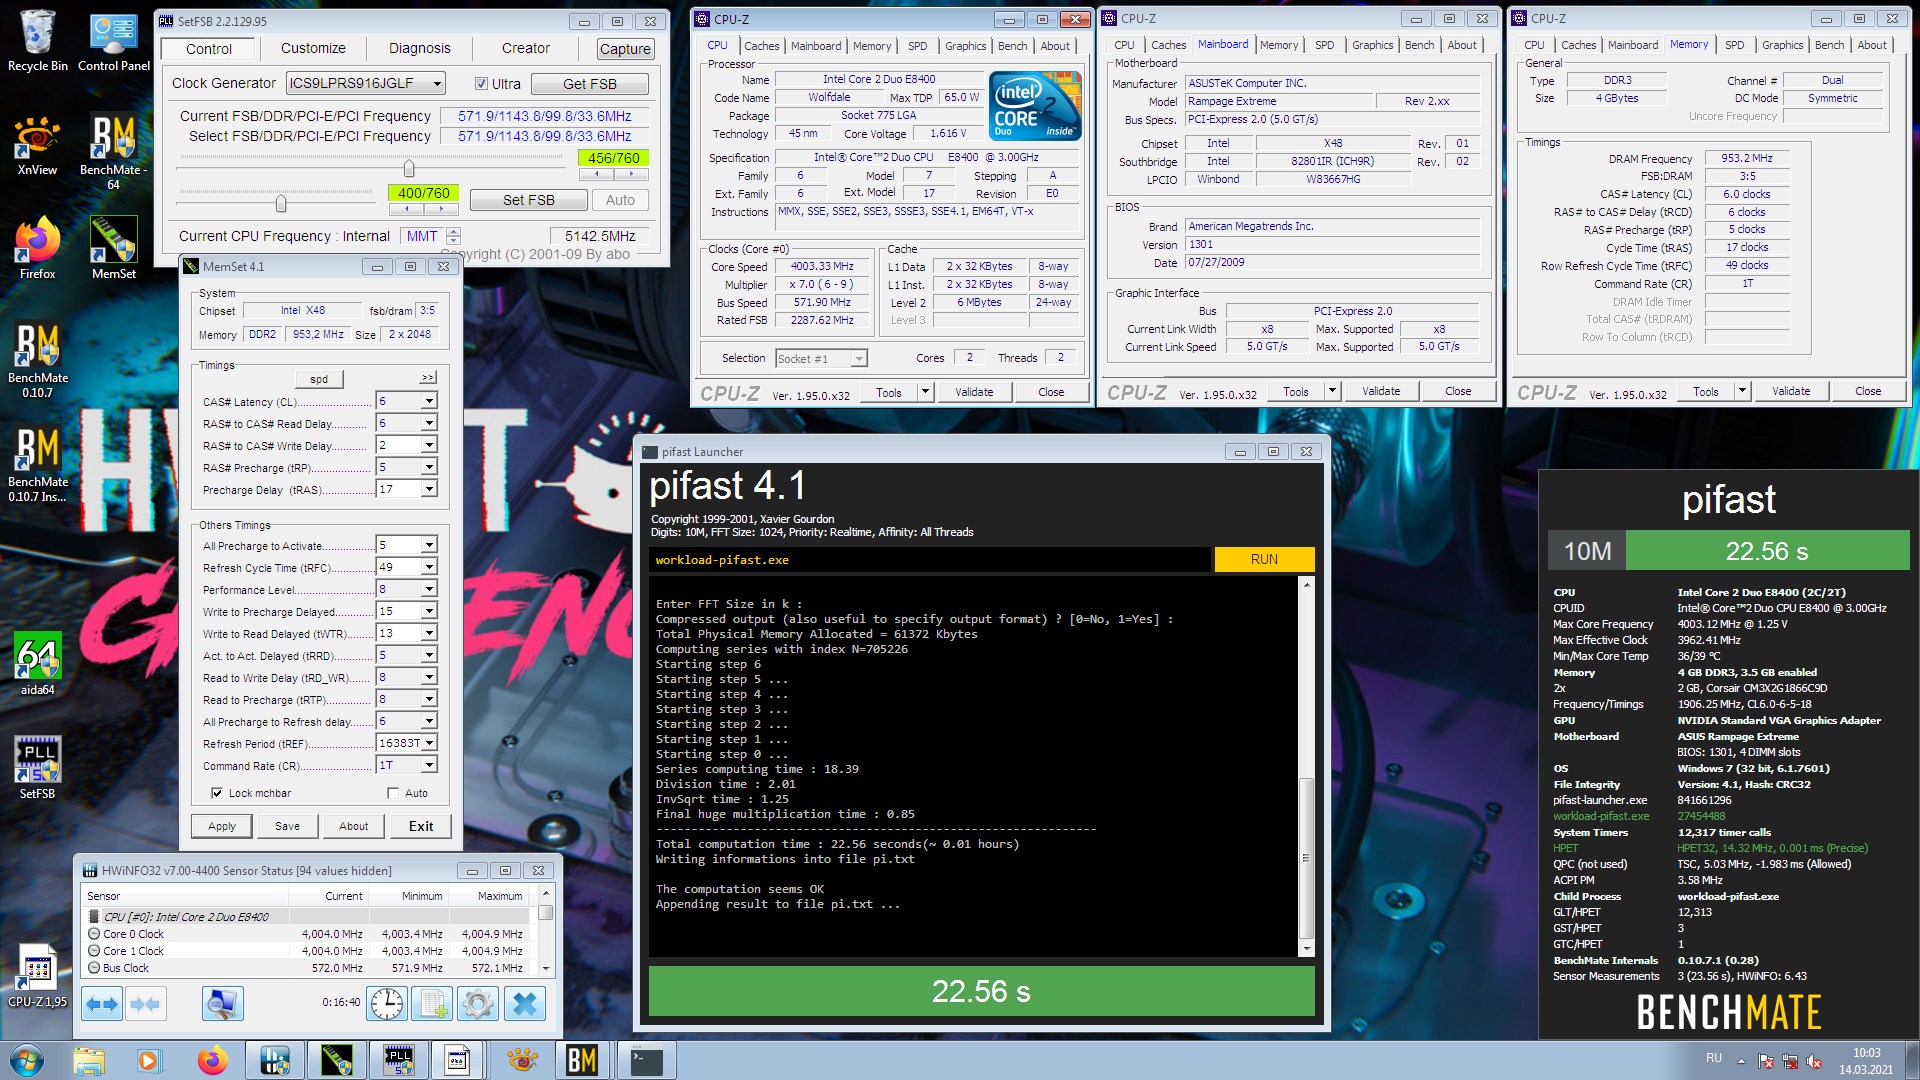
Task: Open SPD tab in second CPU-Z
Action: point(1324,45)
